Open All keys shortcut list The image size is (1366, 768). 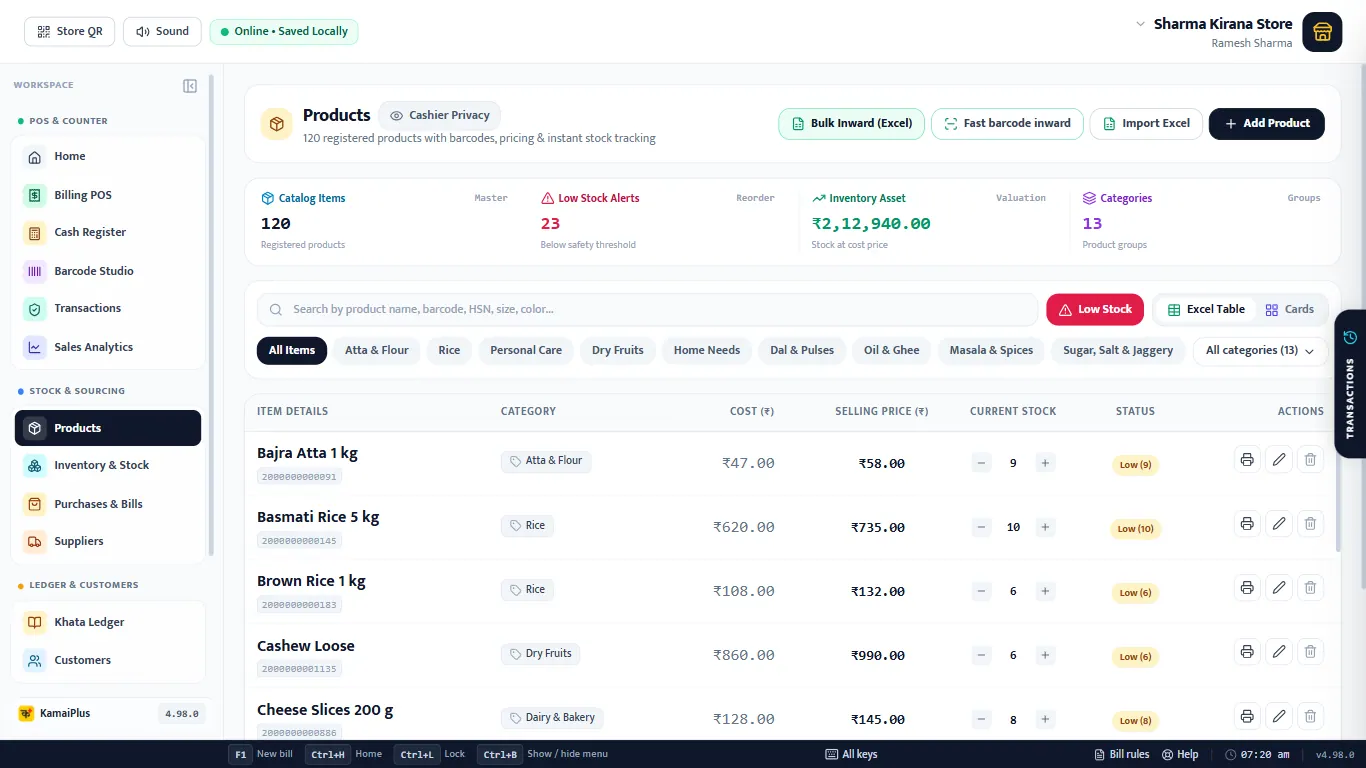click(851, 754)
